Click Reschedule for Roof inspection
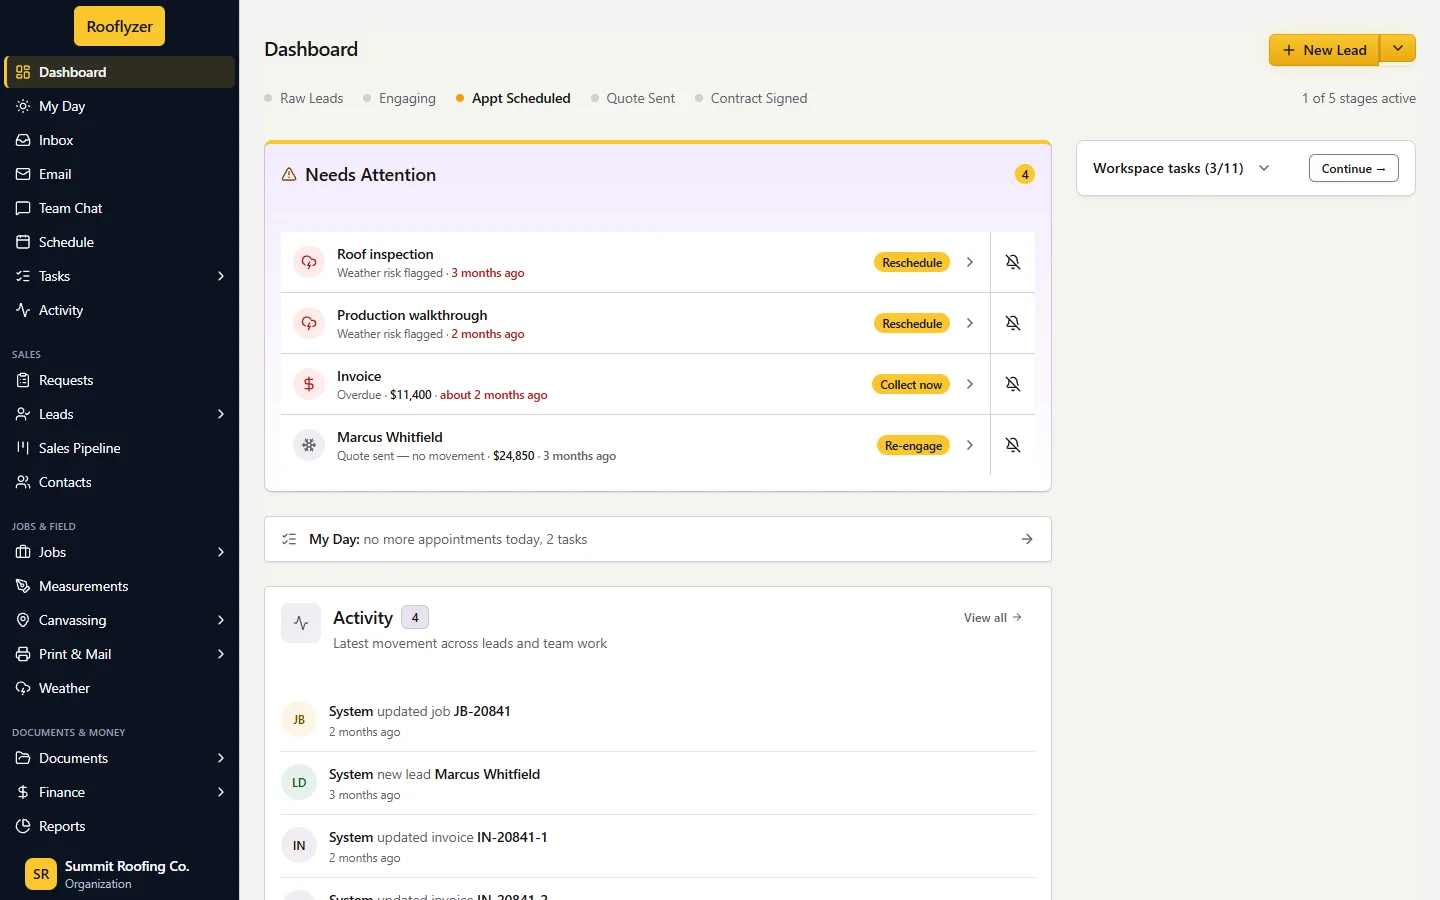 [912, 263]
